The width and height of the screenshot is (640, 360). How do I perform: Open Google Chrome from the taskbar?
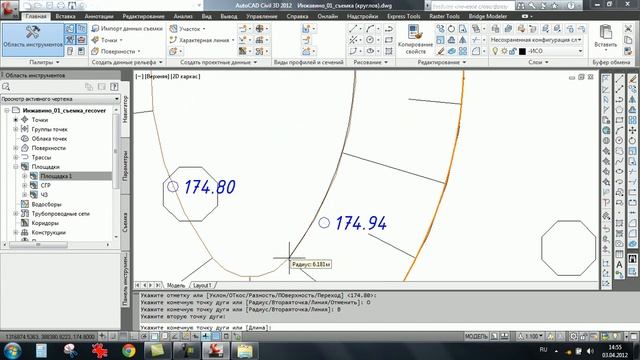click(x=129, y=351)
